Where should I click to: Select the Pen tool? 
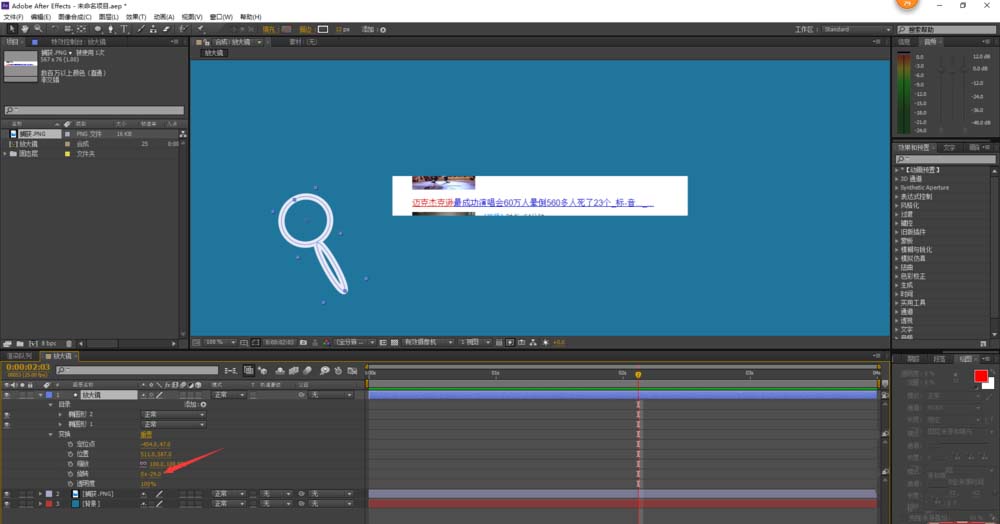pos(111,29)
